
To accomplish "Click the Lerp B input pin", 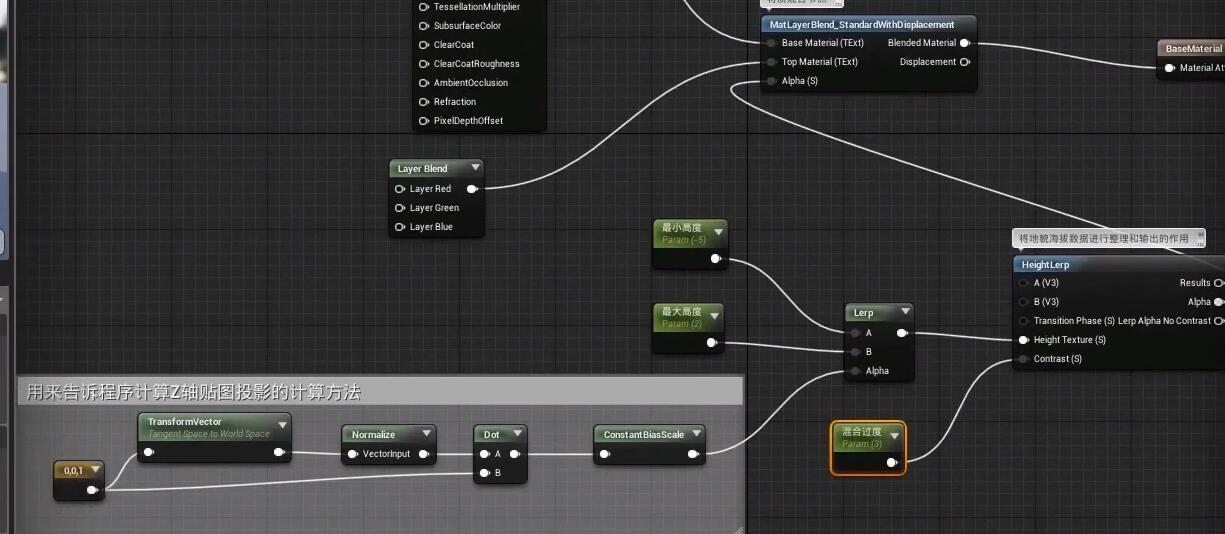I will pyautogui.click(x=855, y=352).
